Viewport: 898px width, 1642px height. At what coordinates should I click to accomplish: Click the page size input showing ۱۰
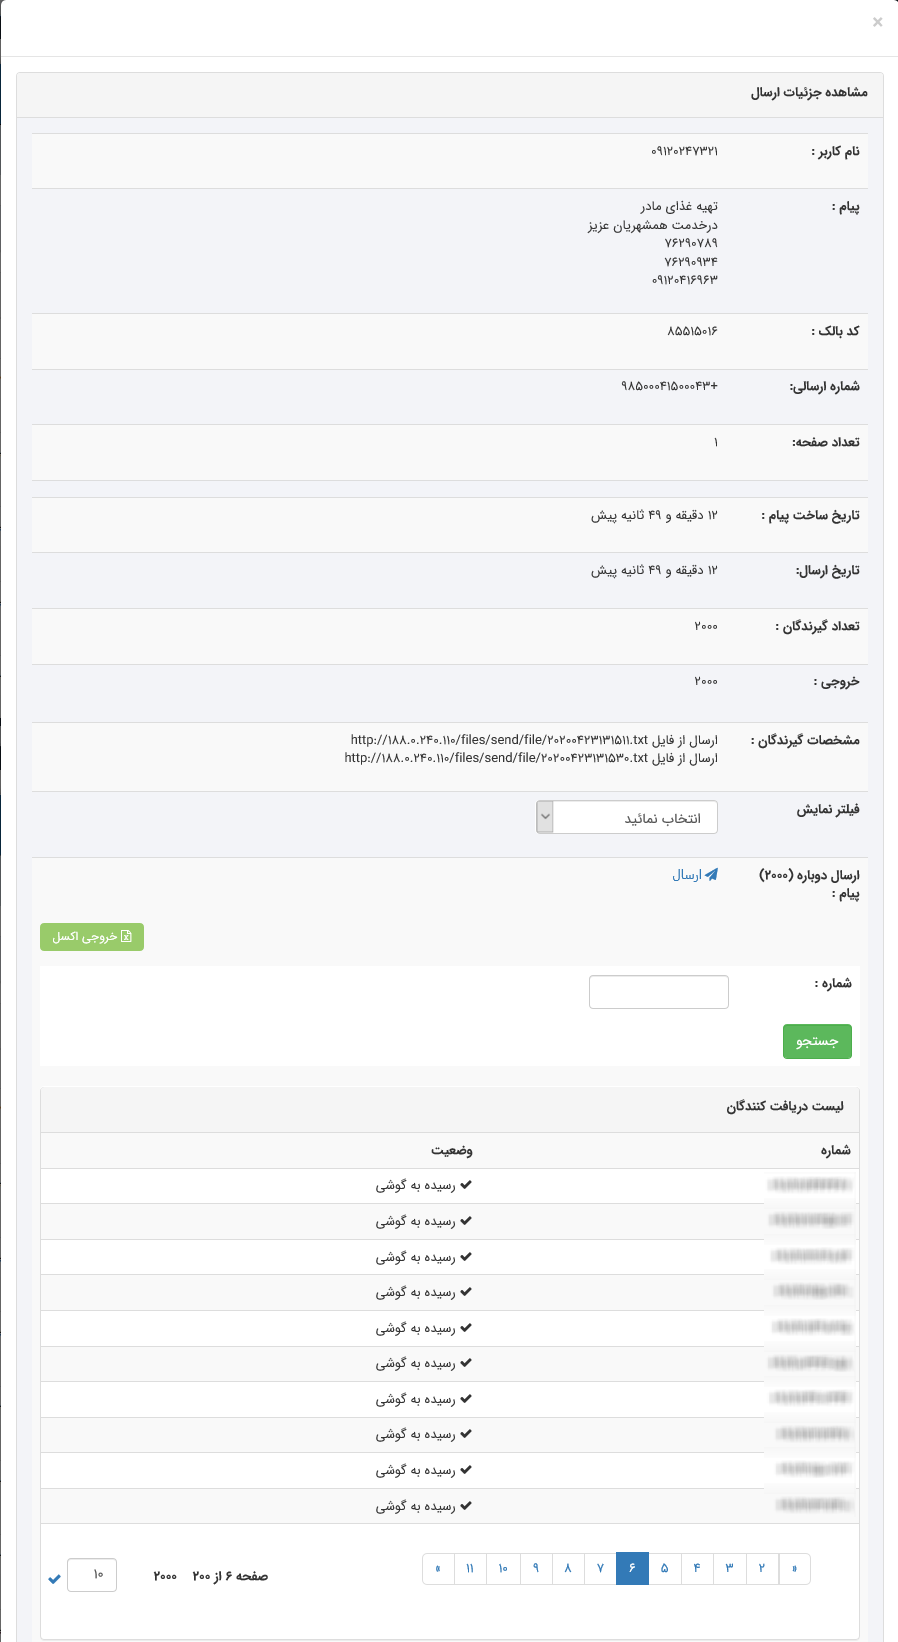92,1575
